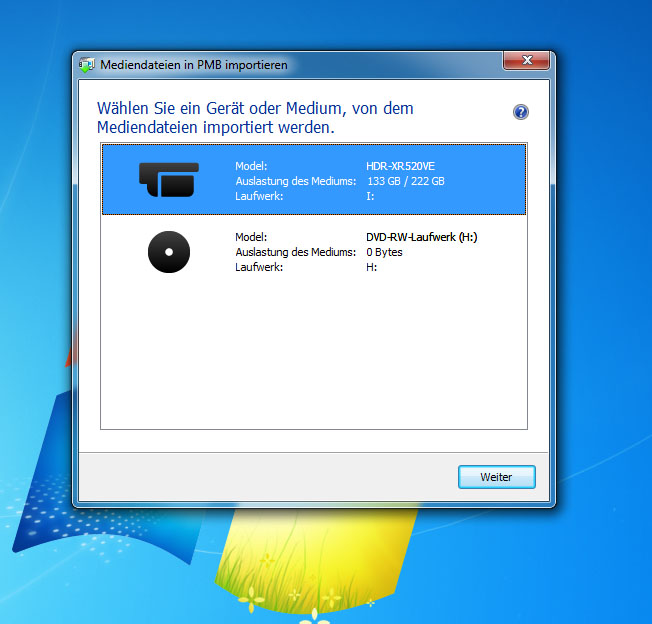Click the DVD disc icon
The width and height of the screenshot is (652, 624).
pos(168,251)
